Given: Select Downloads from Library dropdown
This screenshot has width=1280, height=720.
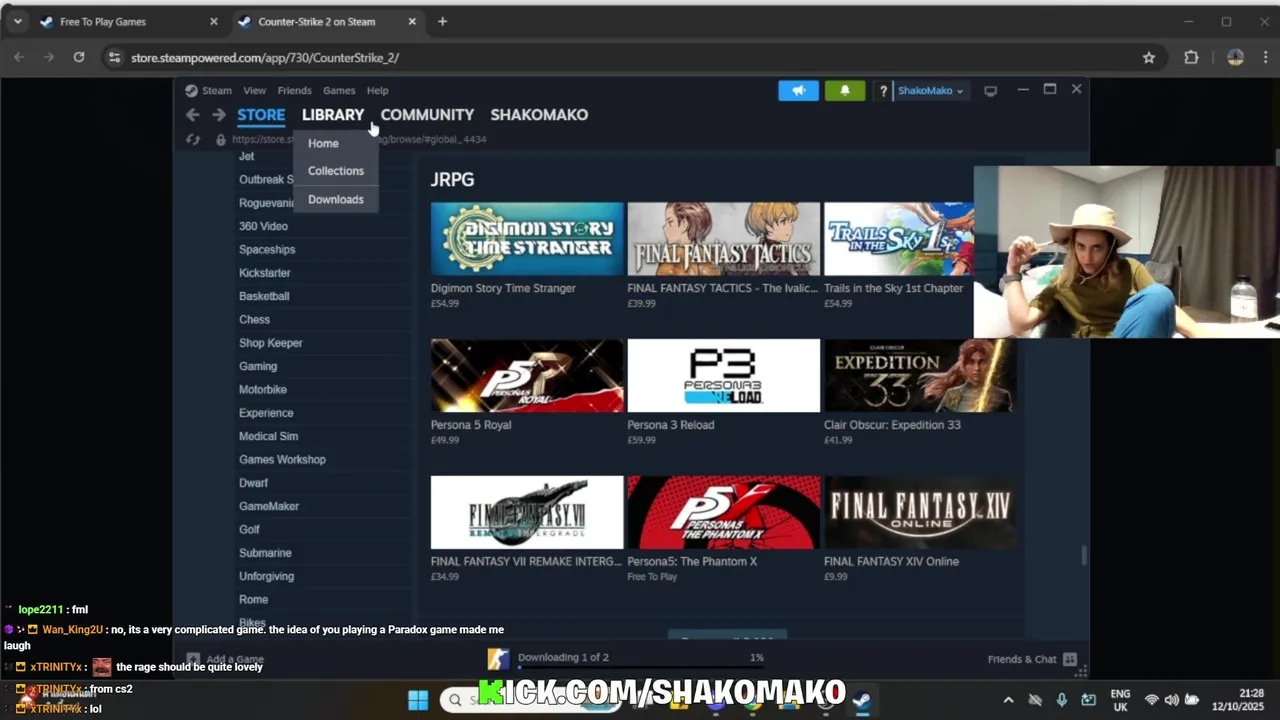Looking at the screenshot, I should point(336,199).
